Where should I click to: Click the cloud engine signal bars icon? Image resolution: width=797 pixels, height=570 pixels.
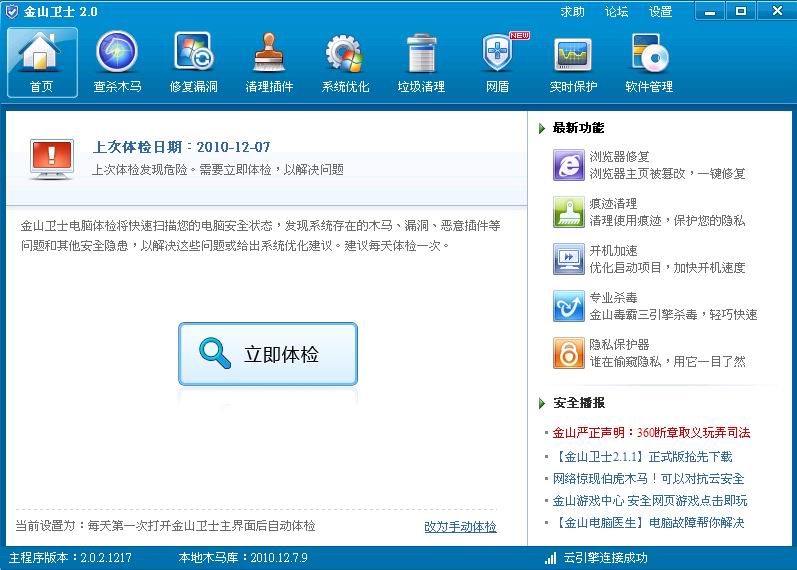point(550,558)
